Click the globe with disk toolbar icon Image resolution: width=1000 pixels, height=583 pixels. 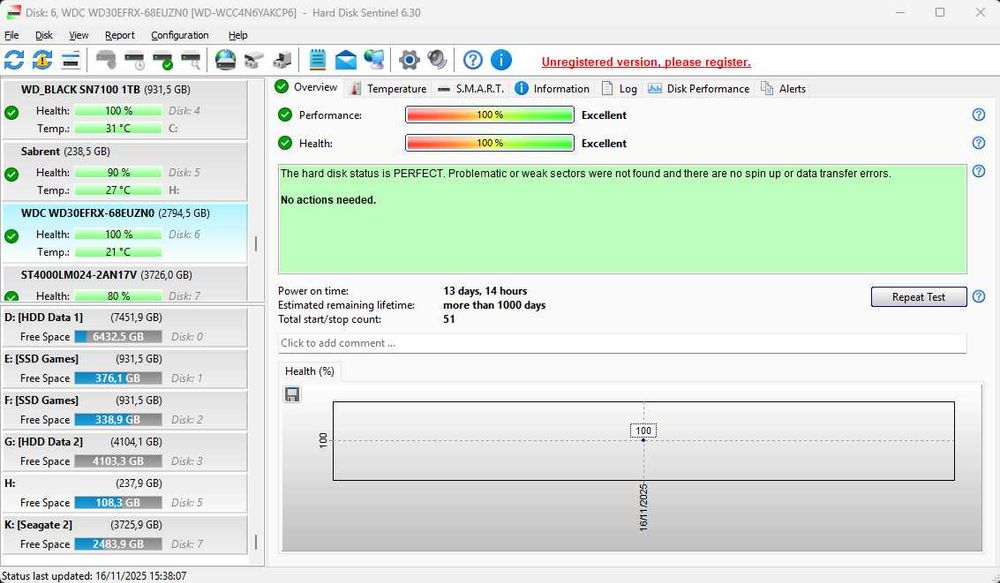(225, 60)
